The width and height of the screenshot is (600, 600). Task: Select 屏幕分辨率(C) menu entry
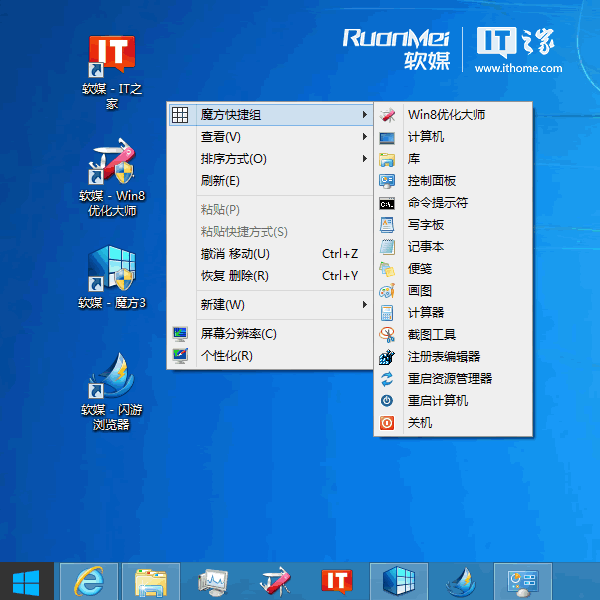coord(238,333)
